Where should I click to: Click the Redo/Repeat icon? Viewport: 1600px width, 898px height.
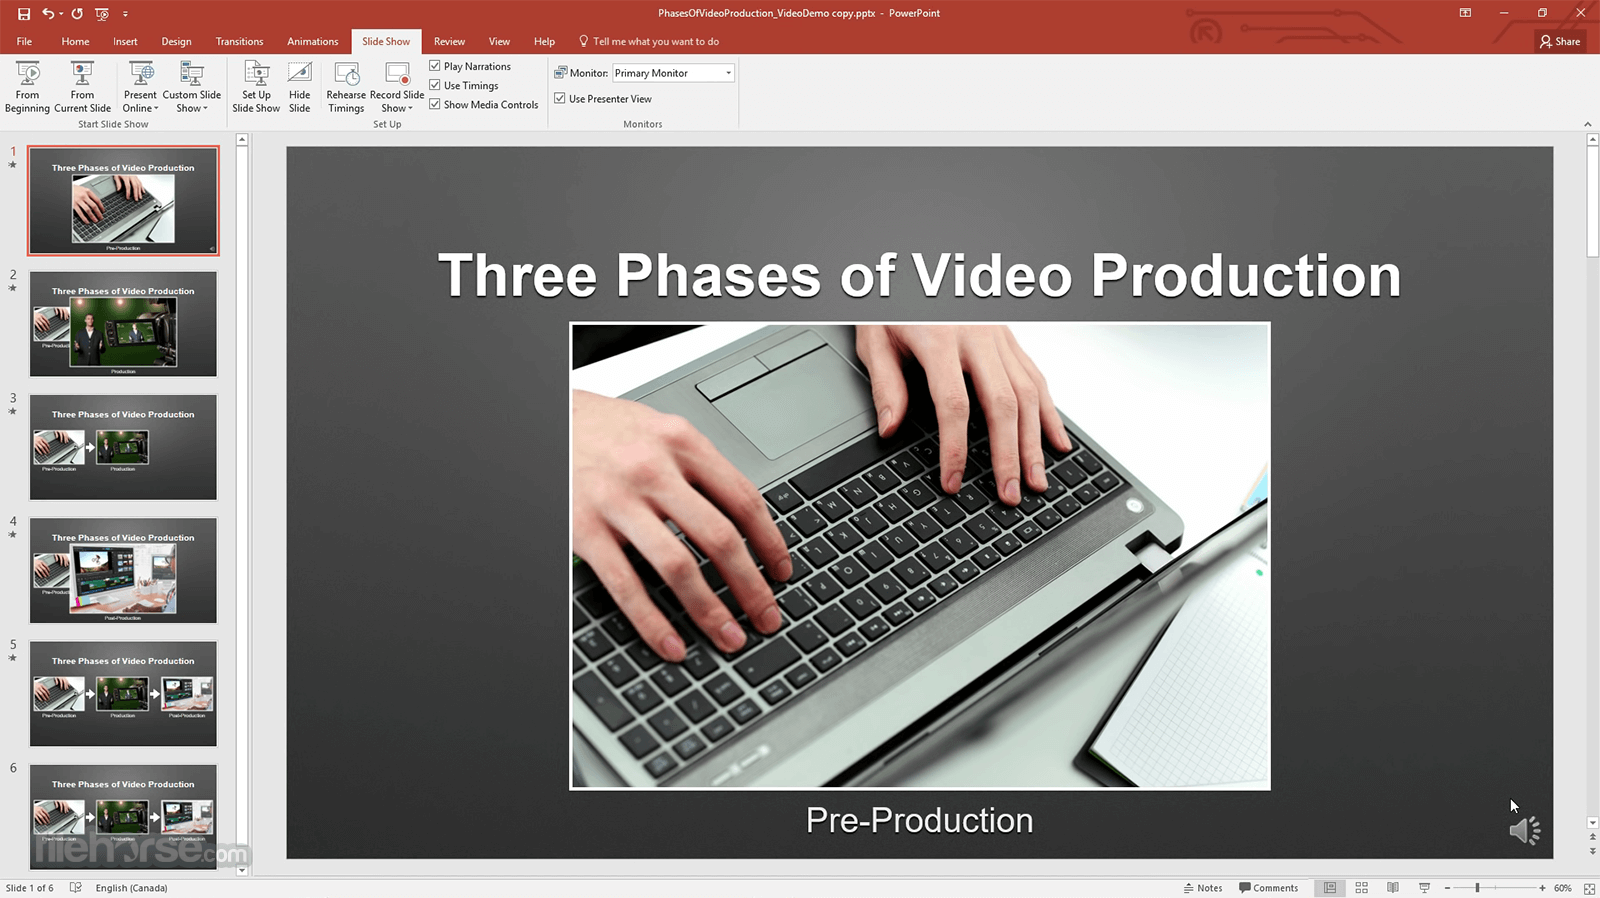(77, 14)
